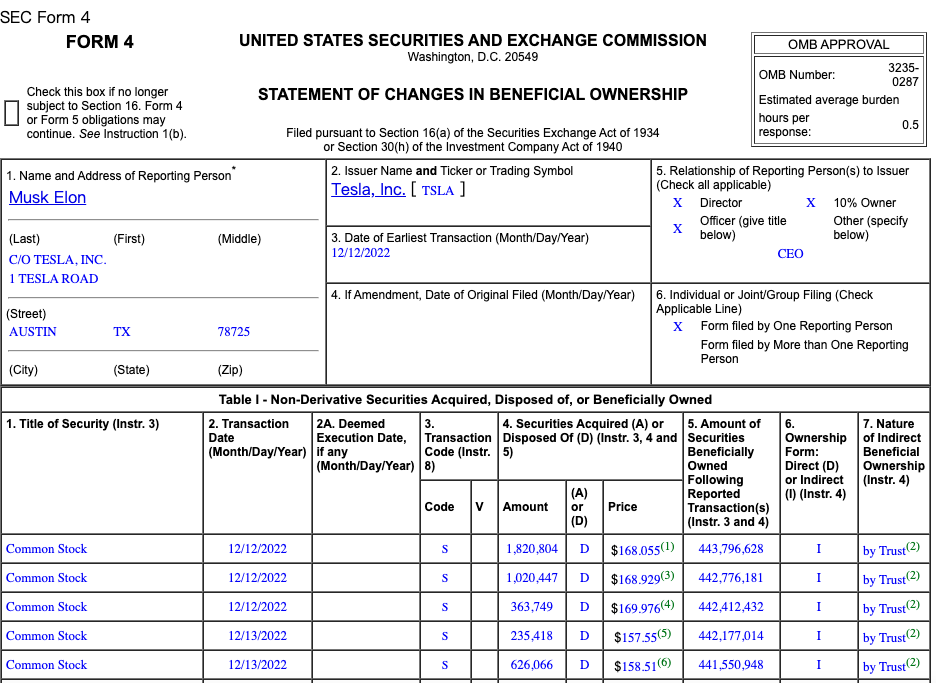Screen dimensions: 936x683
Task: Click the Statement of Changes in Beneficial Ownership title
Action: click(x=473, y=94)
